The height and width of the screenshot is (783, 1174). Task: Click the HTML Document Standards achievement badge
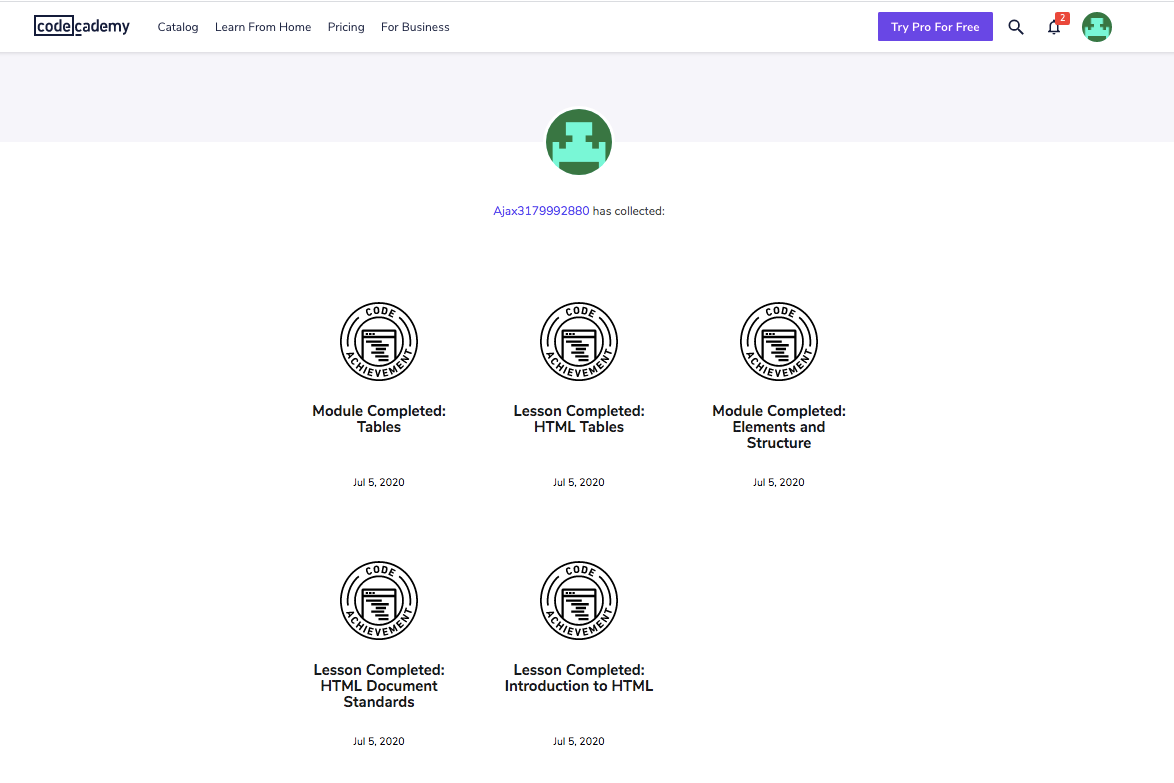pos(379,600)
